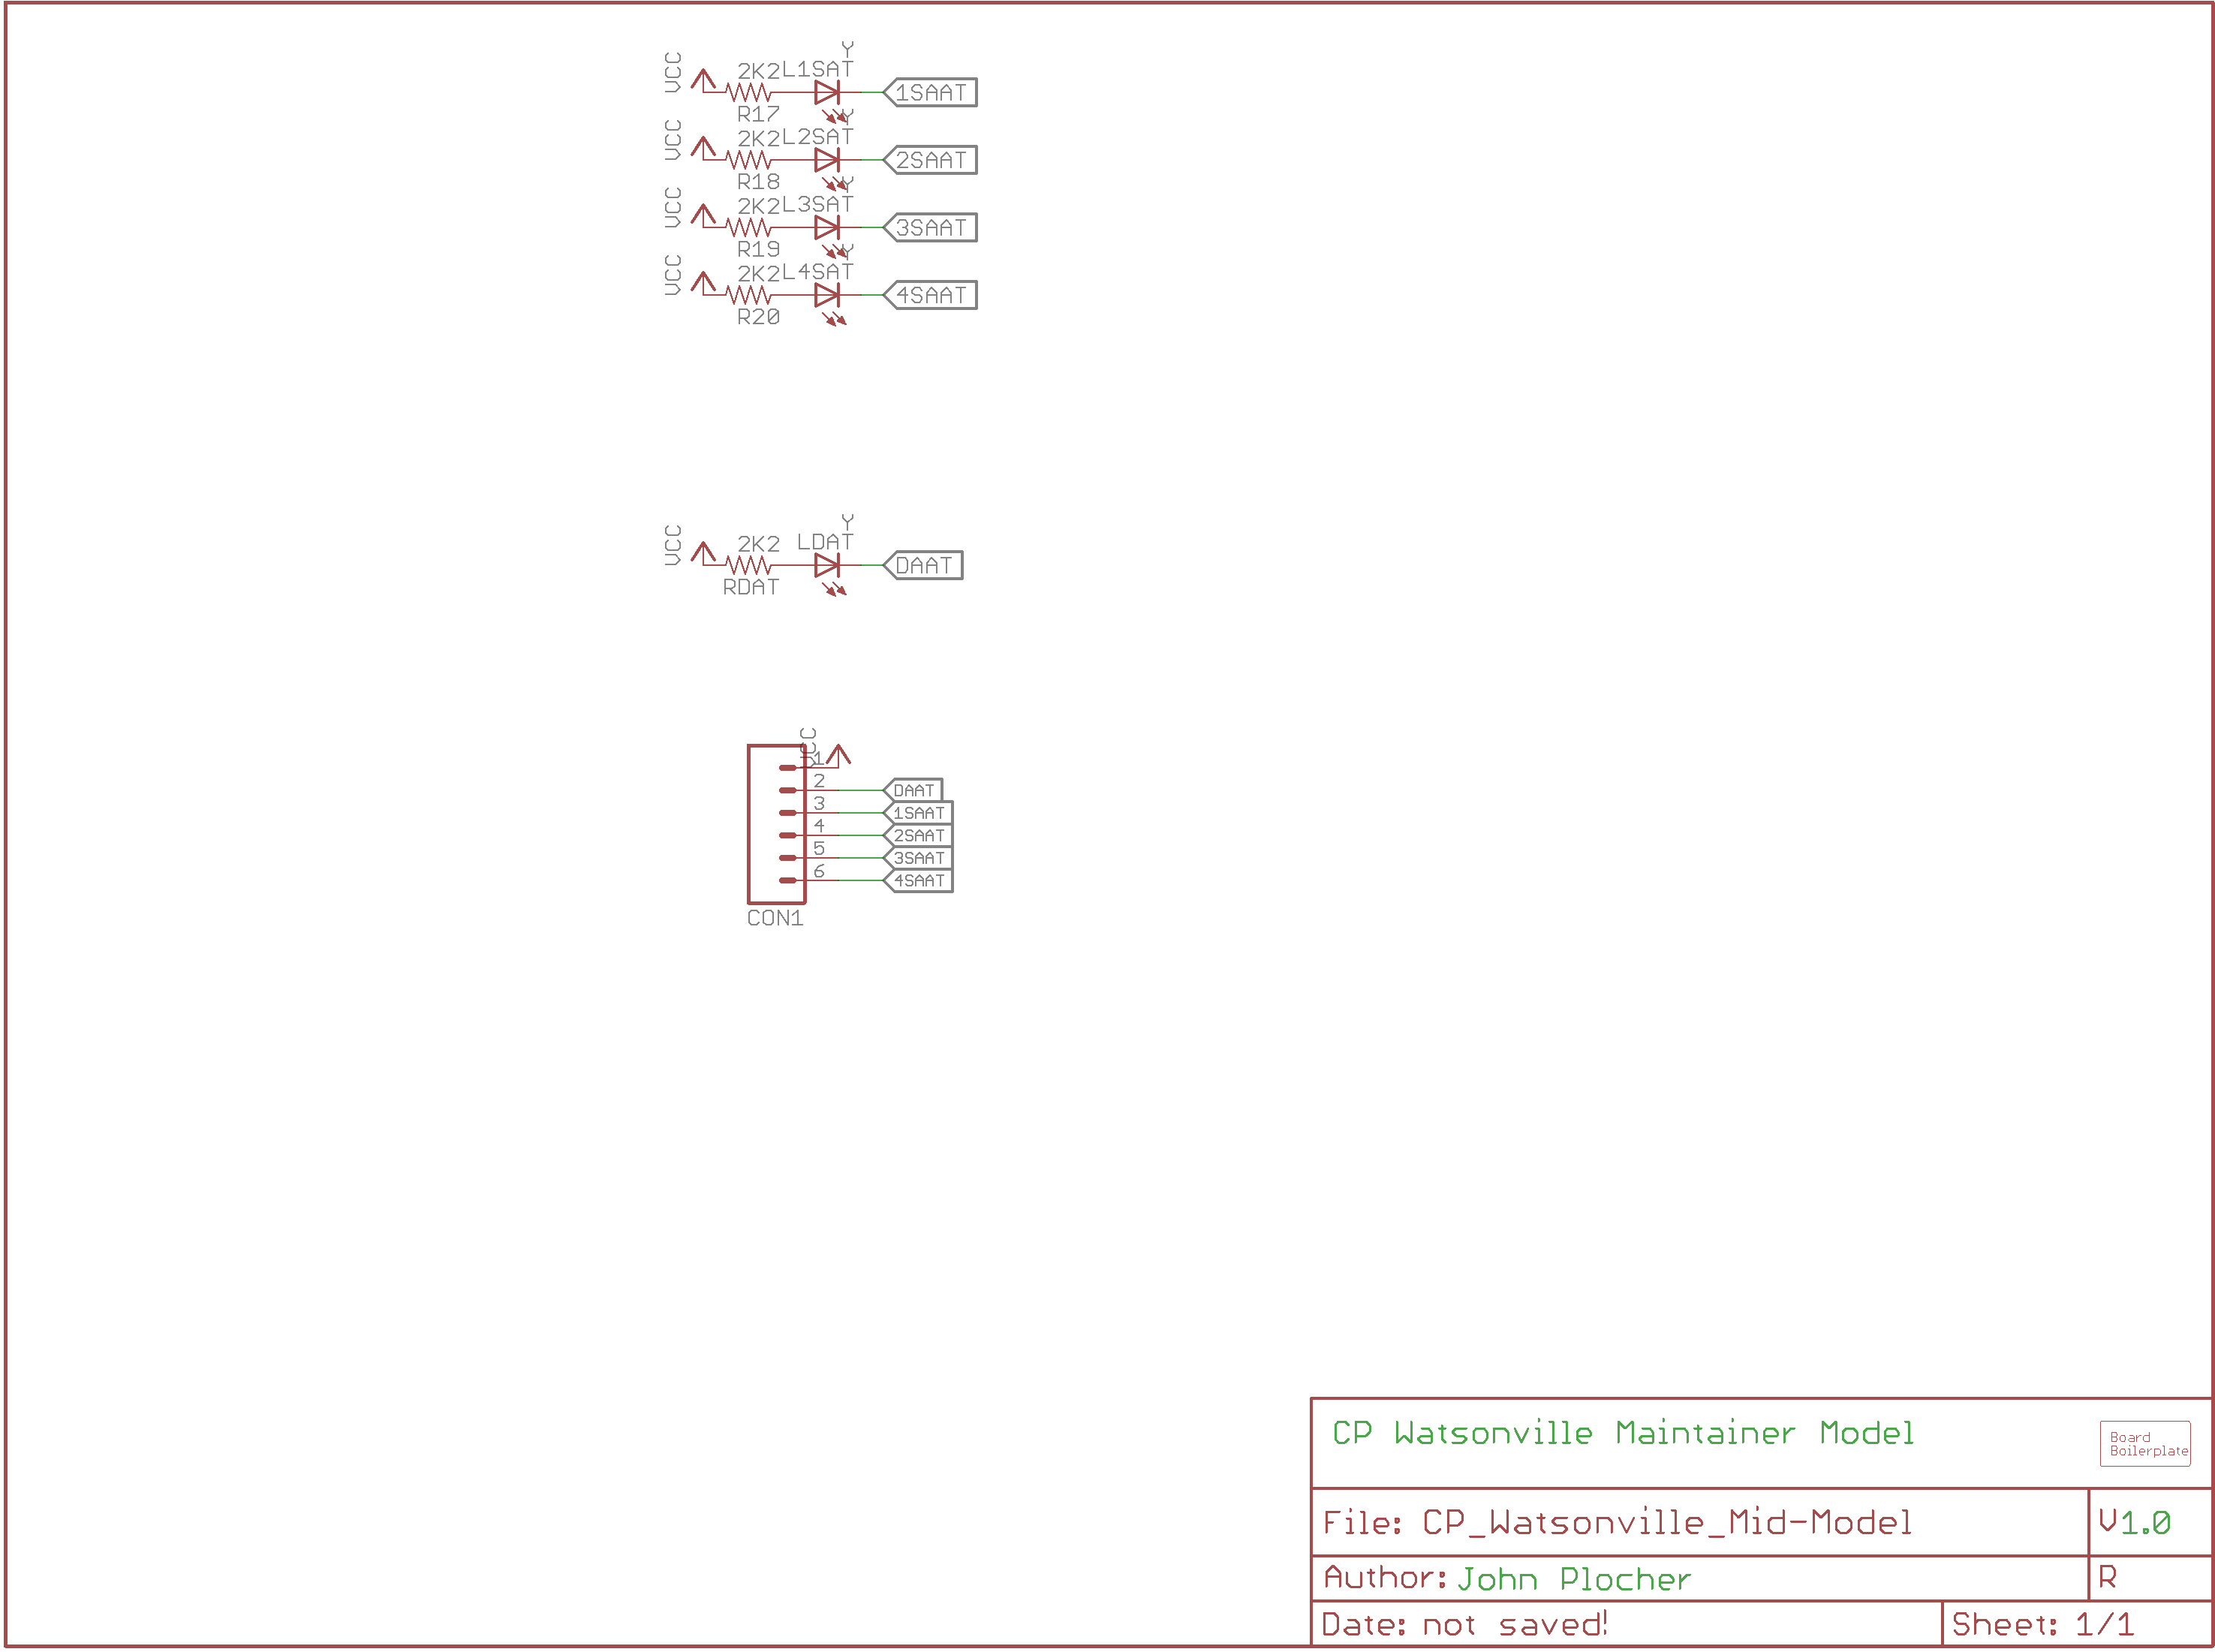Select VCC supply arrow at CON1 pin 1
This screenshot has height=1652, width=2215.
(x=839, y=756)
